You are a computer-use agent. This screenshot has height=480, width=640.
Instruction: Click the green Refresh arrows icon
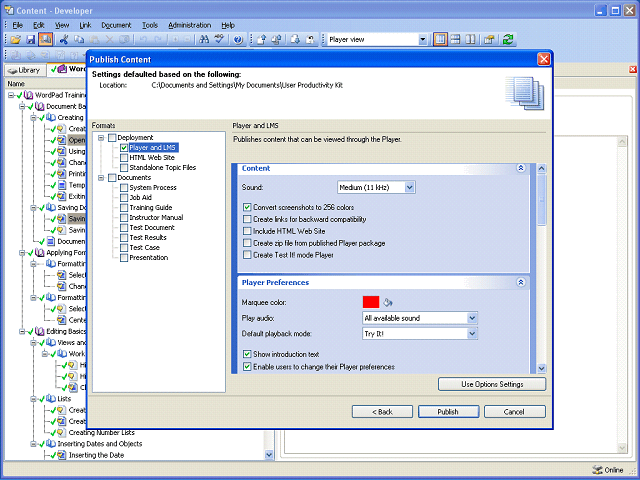tap(508, 40)
